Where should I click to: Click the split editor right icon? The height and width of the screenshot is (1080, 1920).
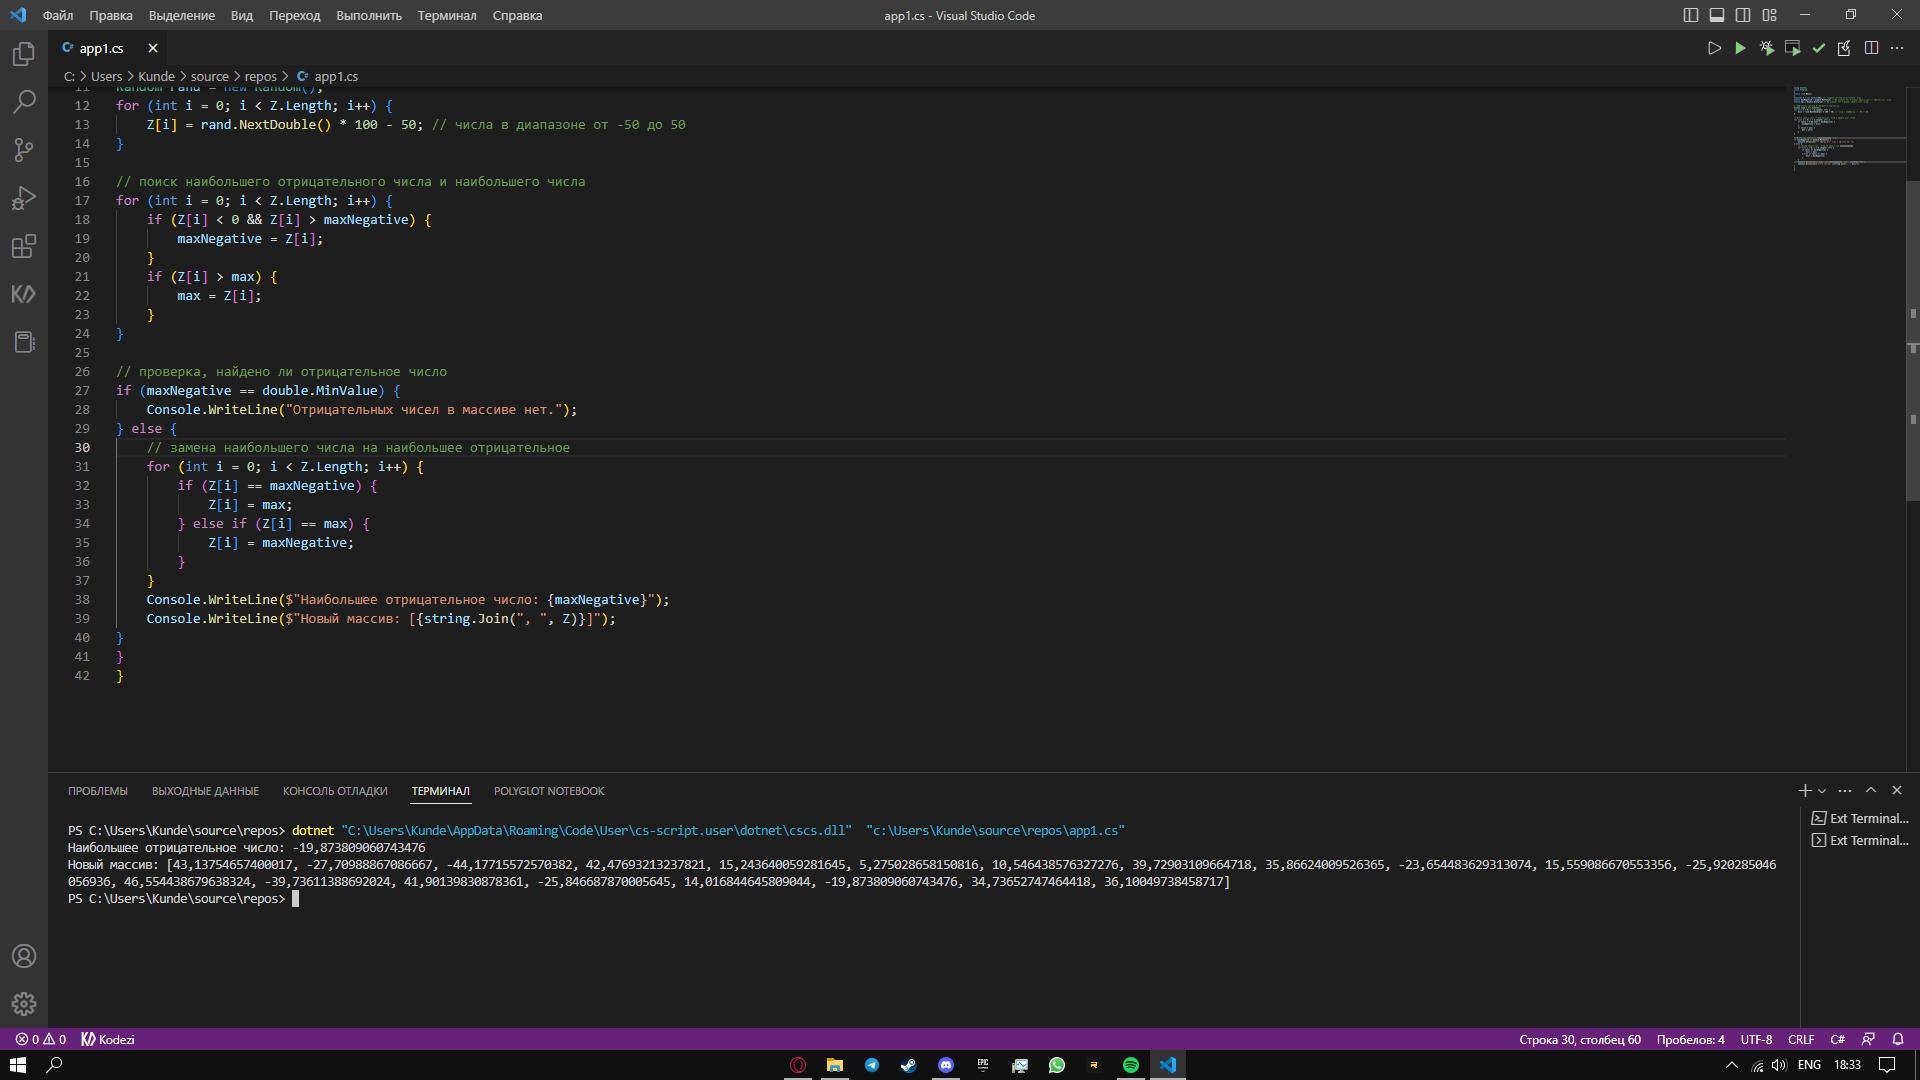click(x=1871, y=48)
